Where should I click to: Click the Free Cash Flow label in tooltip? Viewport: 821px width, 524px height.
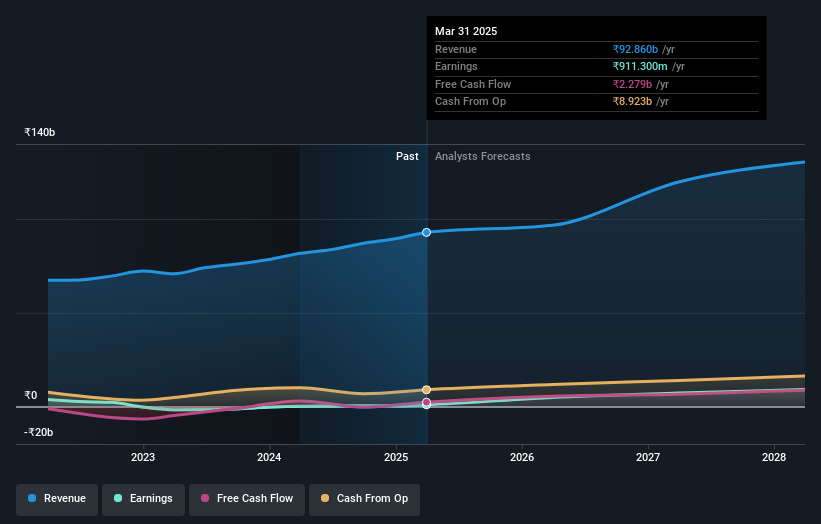coord(473,84)
